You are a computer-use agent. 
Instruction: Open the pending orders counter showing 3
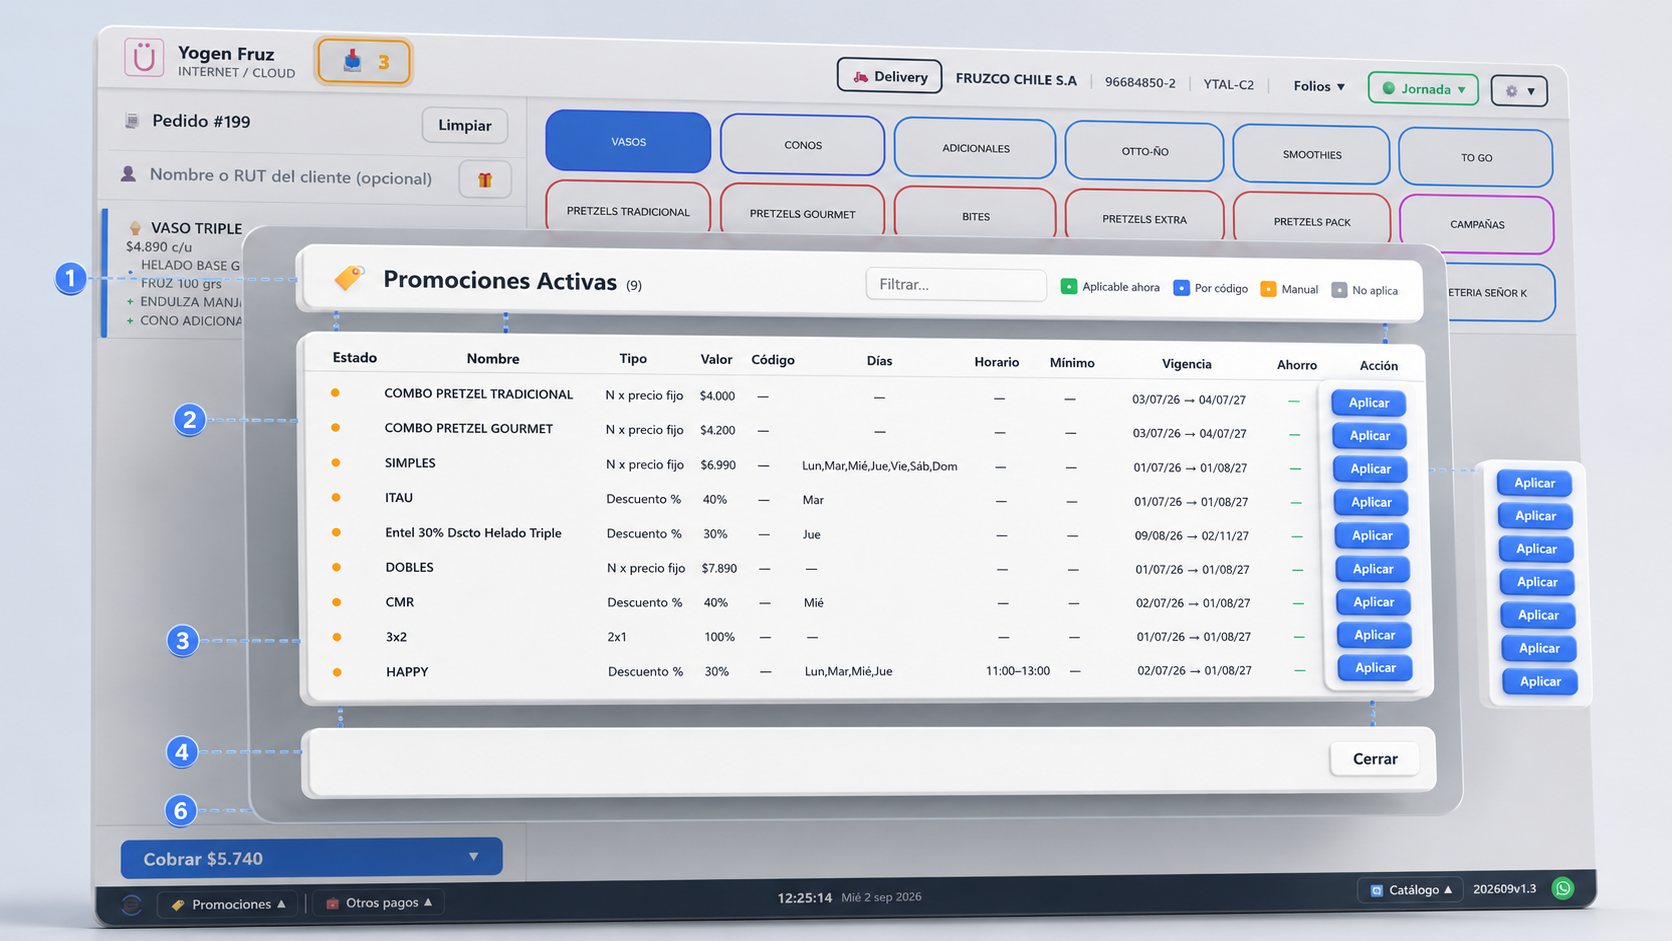[x=364, y=62]
